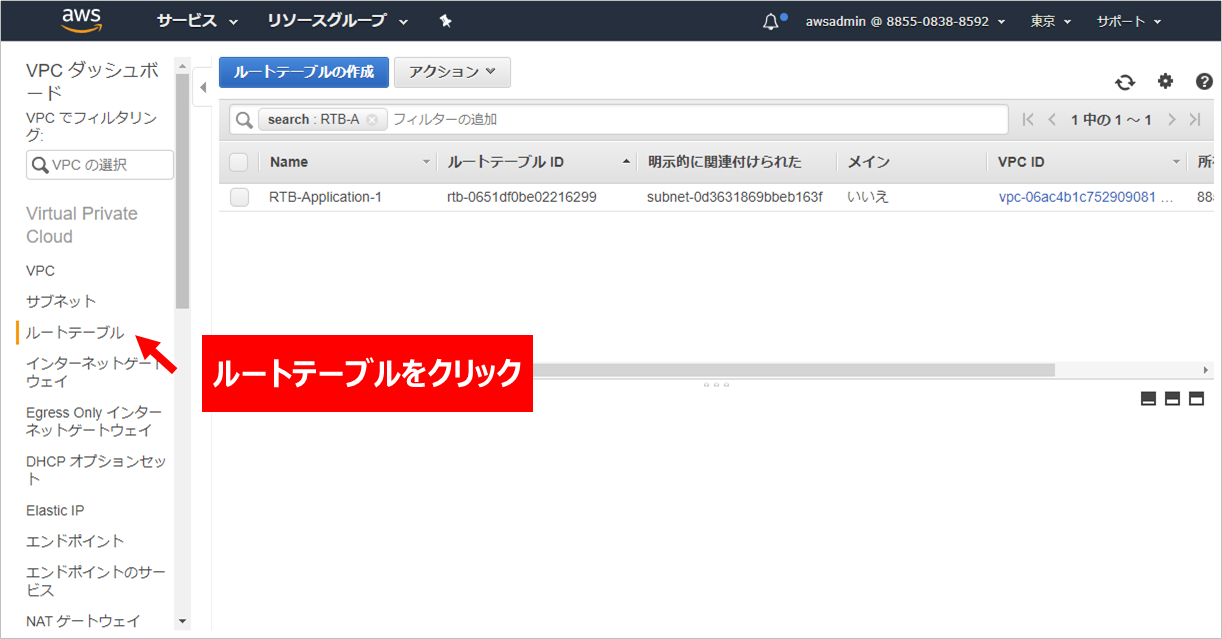The width and height of the screenshot is (1222, 639).
Task: Open サブネット in the sidebar
Action: click(61, 301)
